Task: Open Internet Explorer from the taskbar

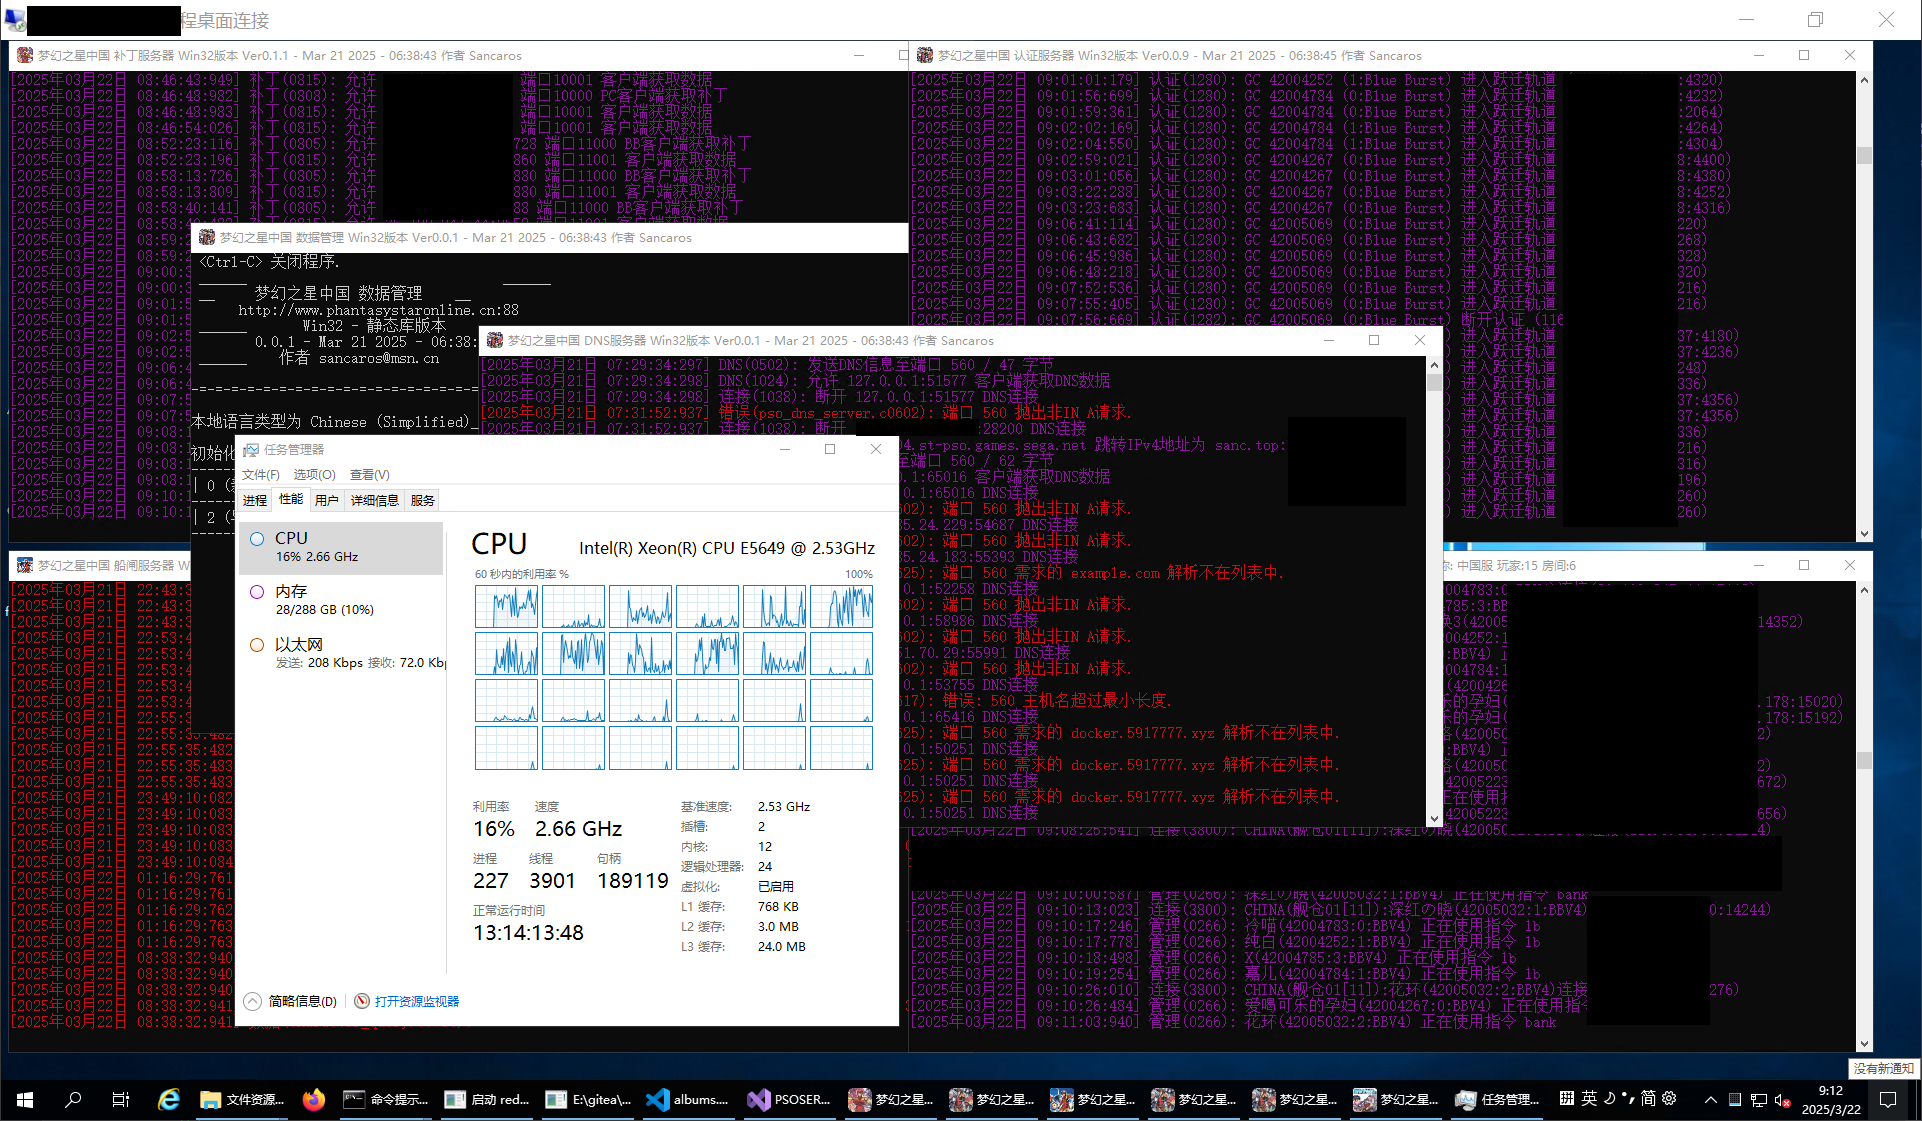Action: coord(169,1099)
